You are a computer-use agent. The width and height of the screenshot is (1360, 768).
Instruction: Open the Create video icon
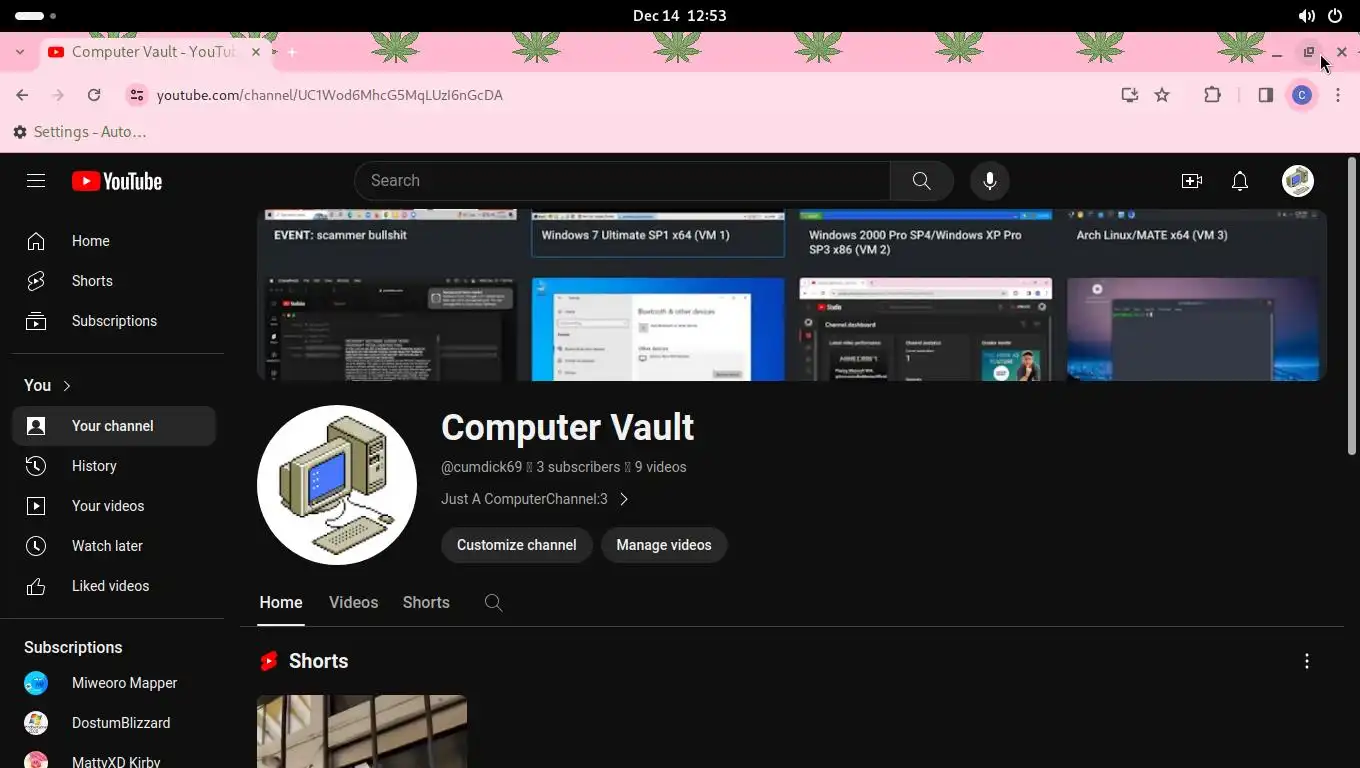coord(1191,181)
